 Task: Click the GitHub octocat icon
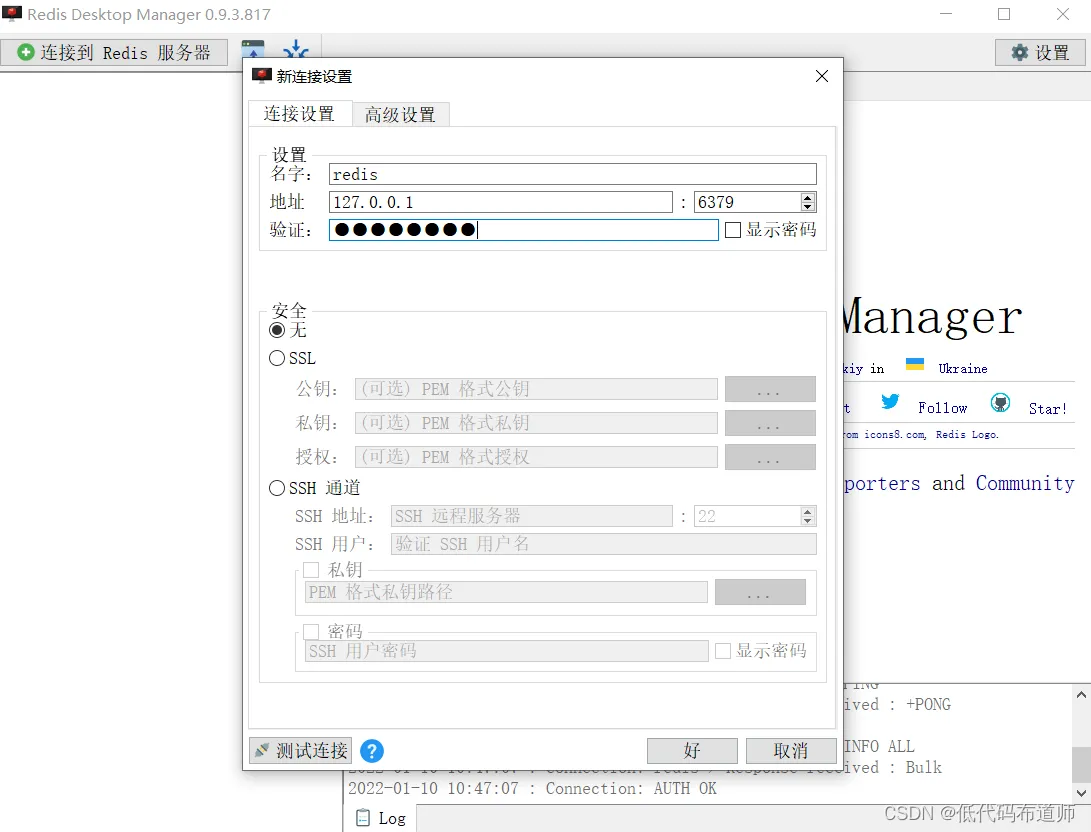(x=1001, y=402)
